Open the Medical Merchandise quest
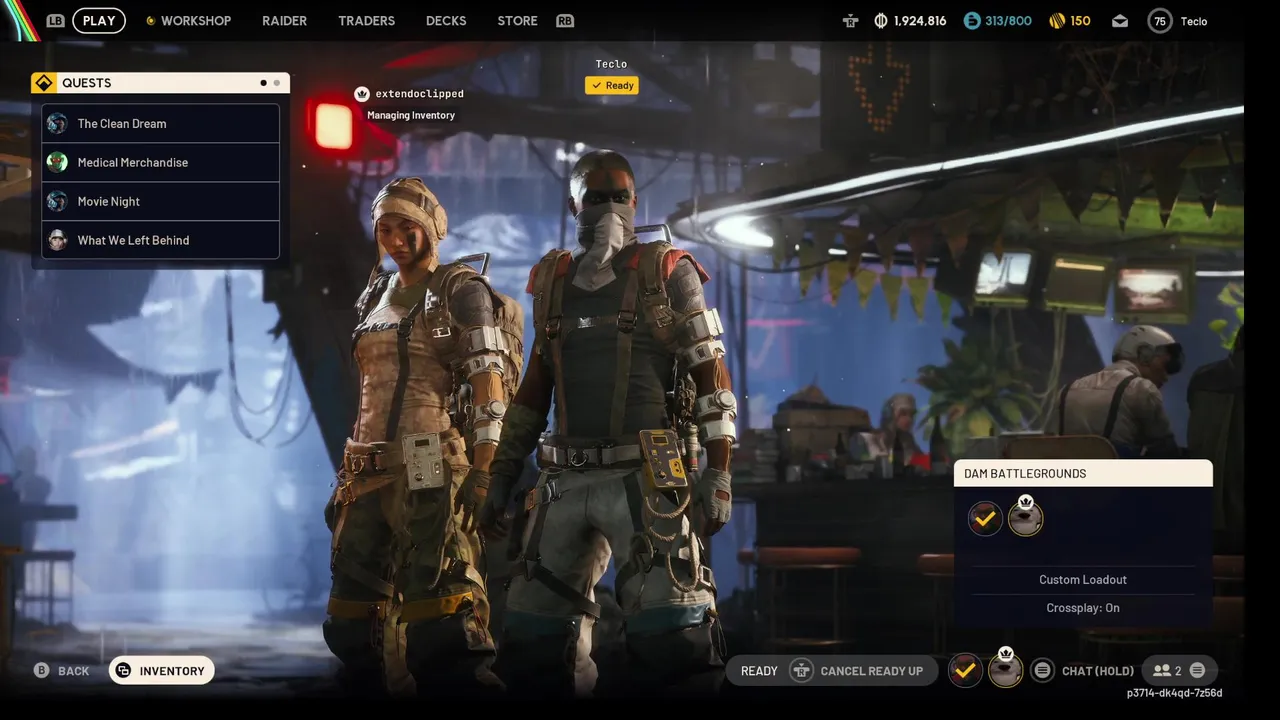The height and width of the screenshot is (720, 1280). pos(160,162)
